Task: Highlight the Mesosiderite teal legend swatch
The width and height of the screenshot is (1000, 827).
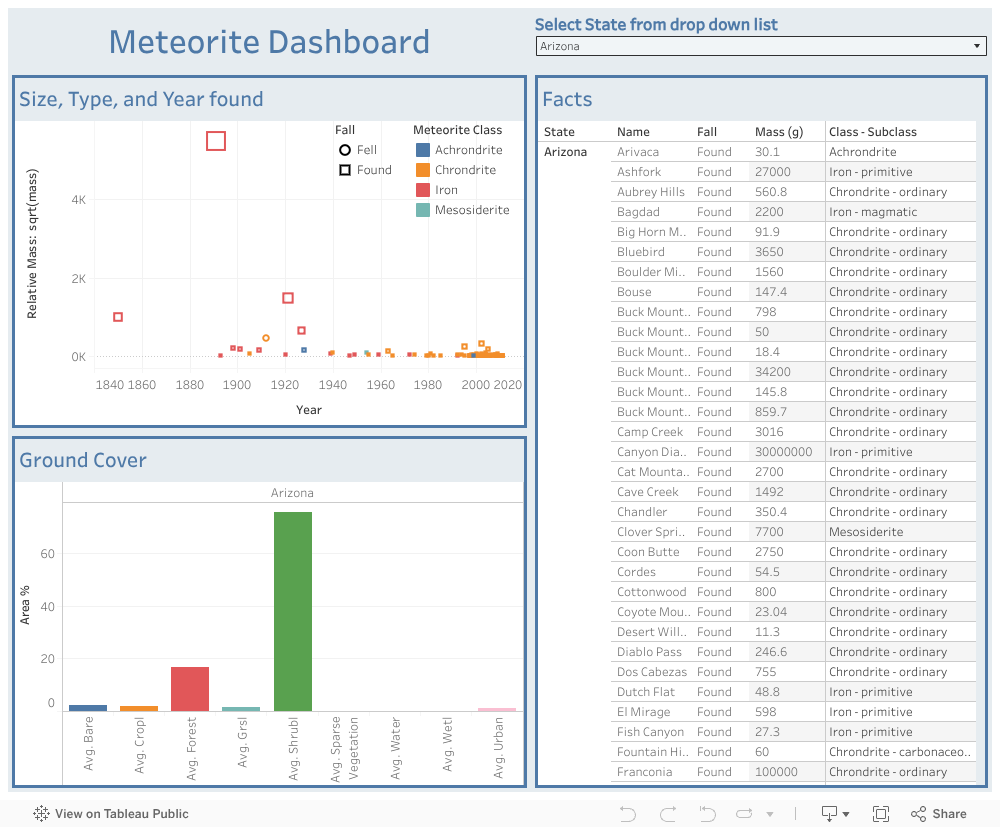Action: coord(423,210)
